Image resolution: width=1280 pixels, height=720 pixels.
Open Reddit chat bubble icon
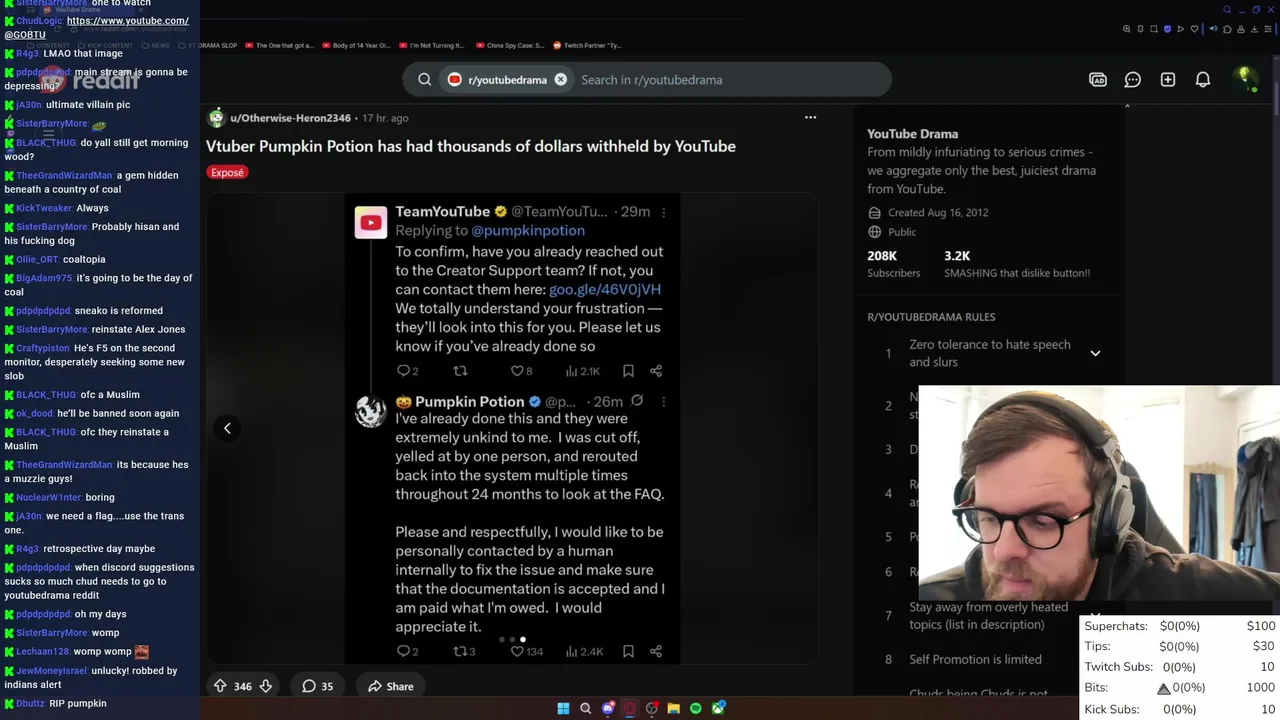tap(1133, 80)
